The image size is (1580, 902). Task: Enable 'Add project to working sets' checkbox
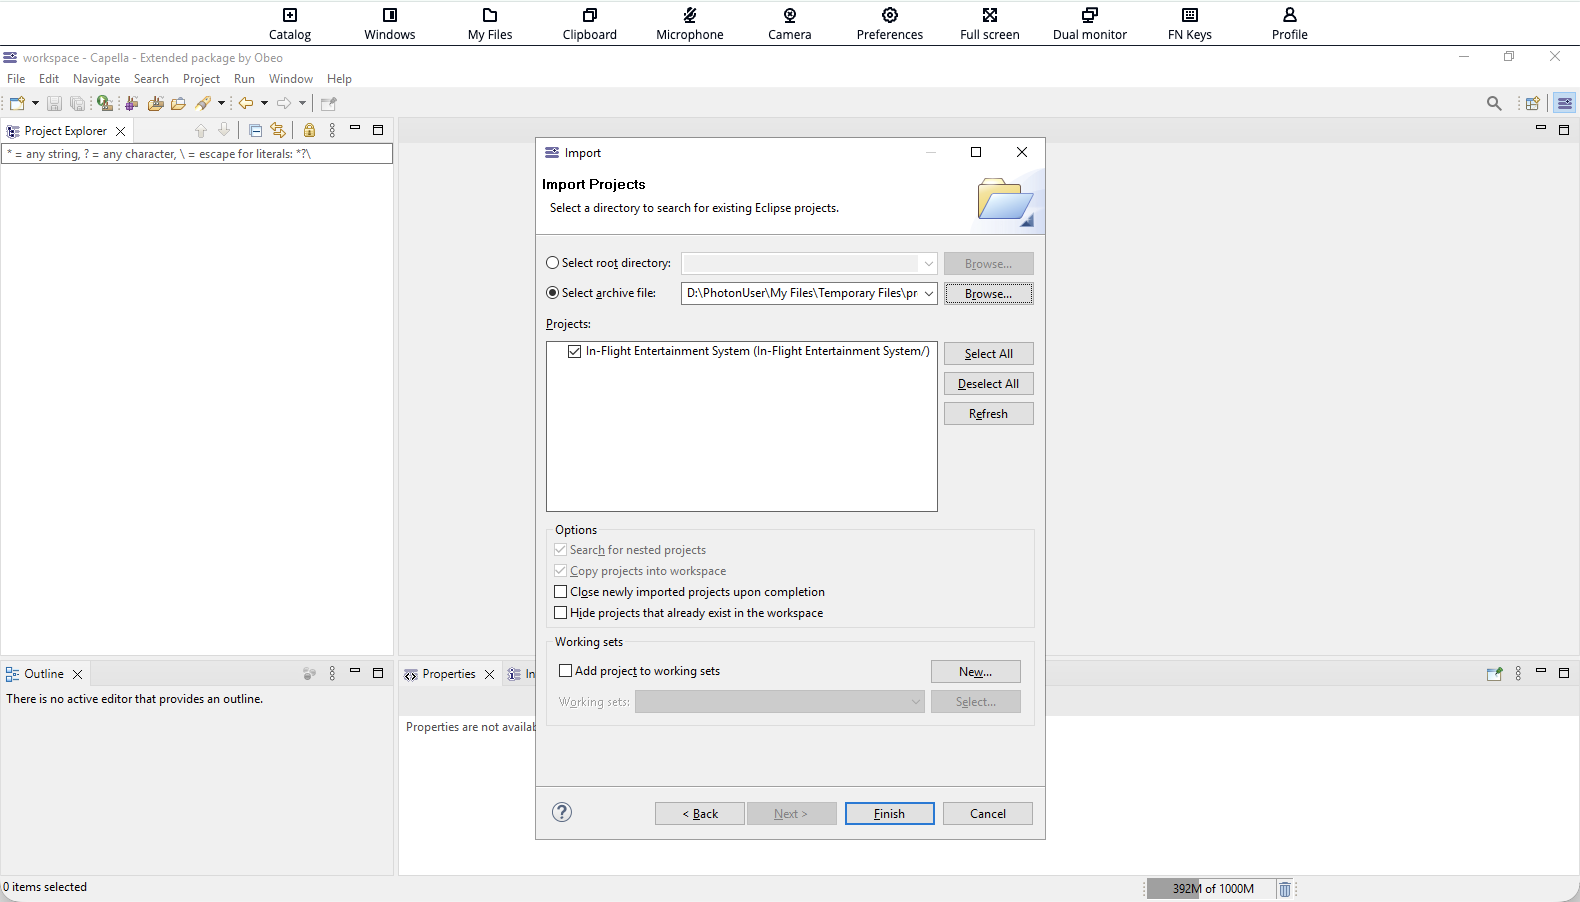tap(566, 671)
